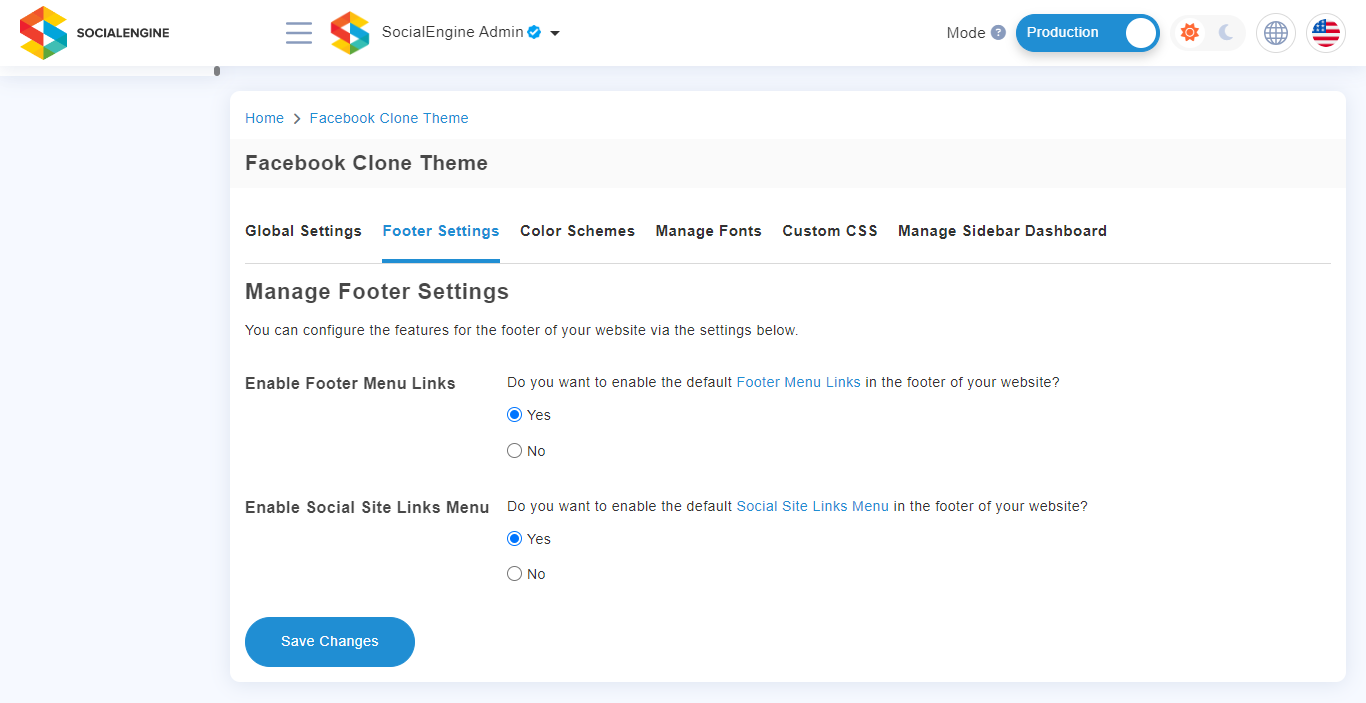This screenshot has height=703, width=1366.
Task: Select No for Enable Footer Menu Links
Action: pyautogui.click(x=515, y=451)
